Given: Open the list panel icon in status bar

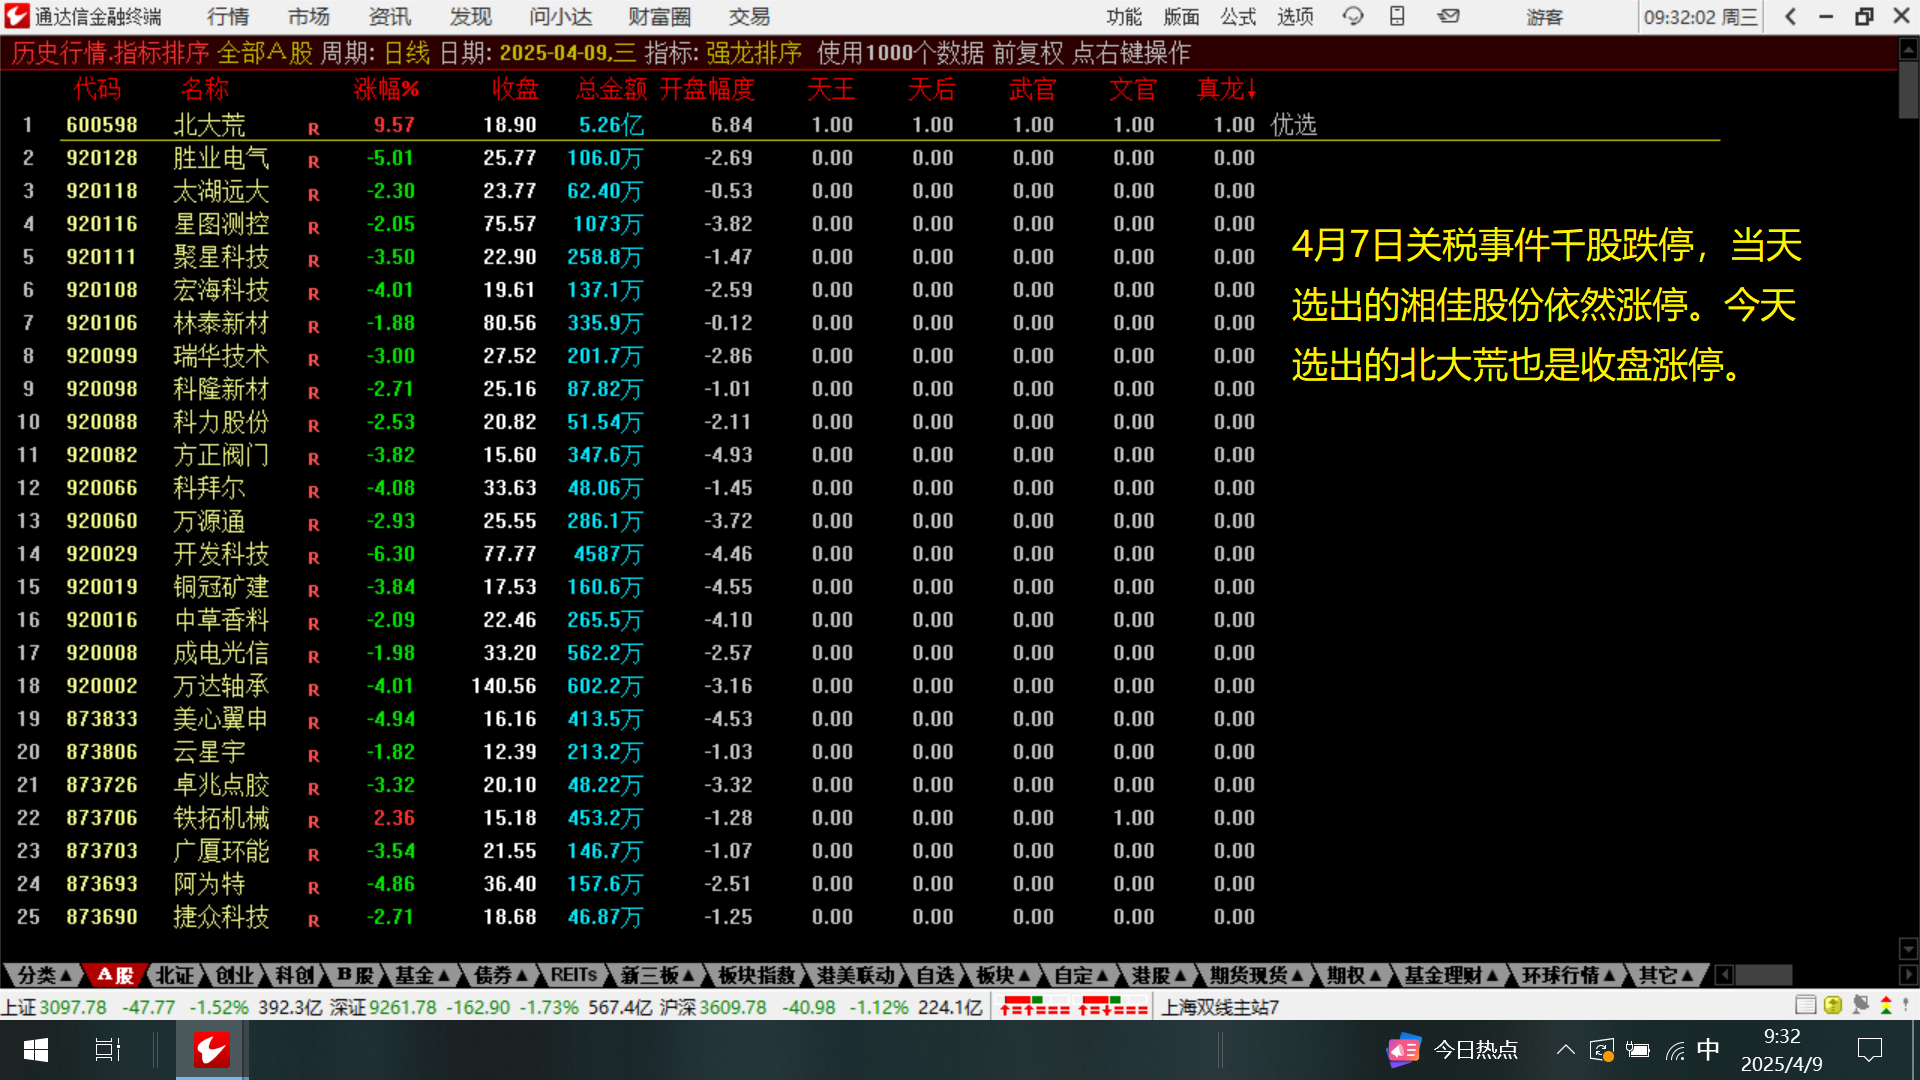Looking at the screenshot, I should click(1805, 1005).
